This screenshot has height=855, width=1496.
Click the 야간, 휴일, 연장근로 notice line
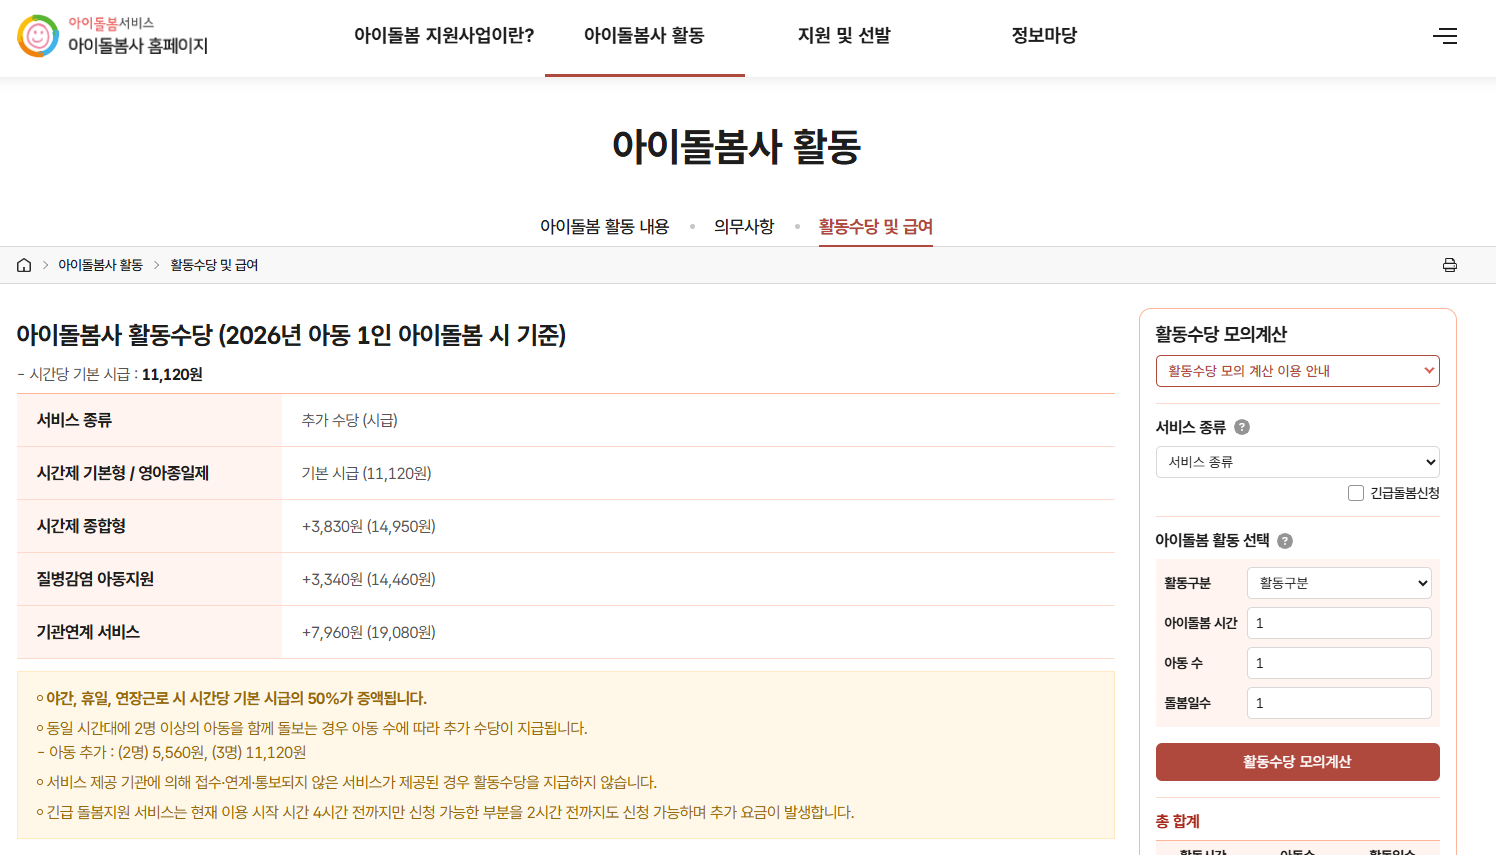click(x=232, y=698)
